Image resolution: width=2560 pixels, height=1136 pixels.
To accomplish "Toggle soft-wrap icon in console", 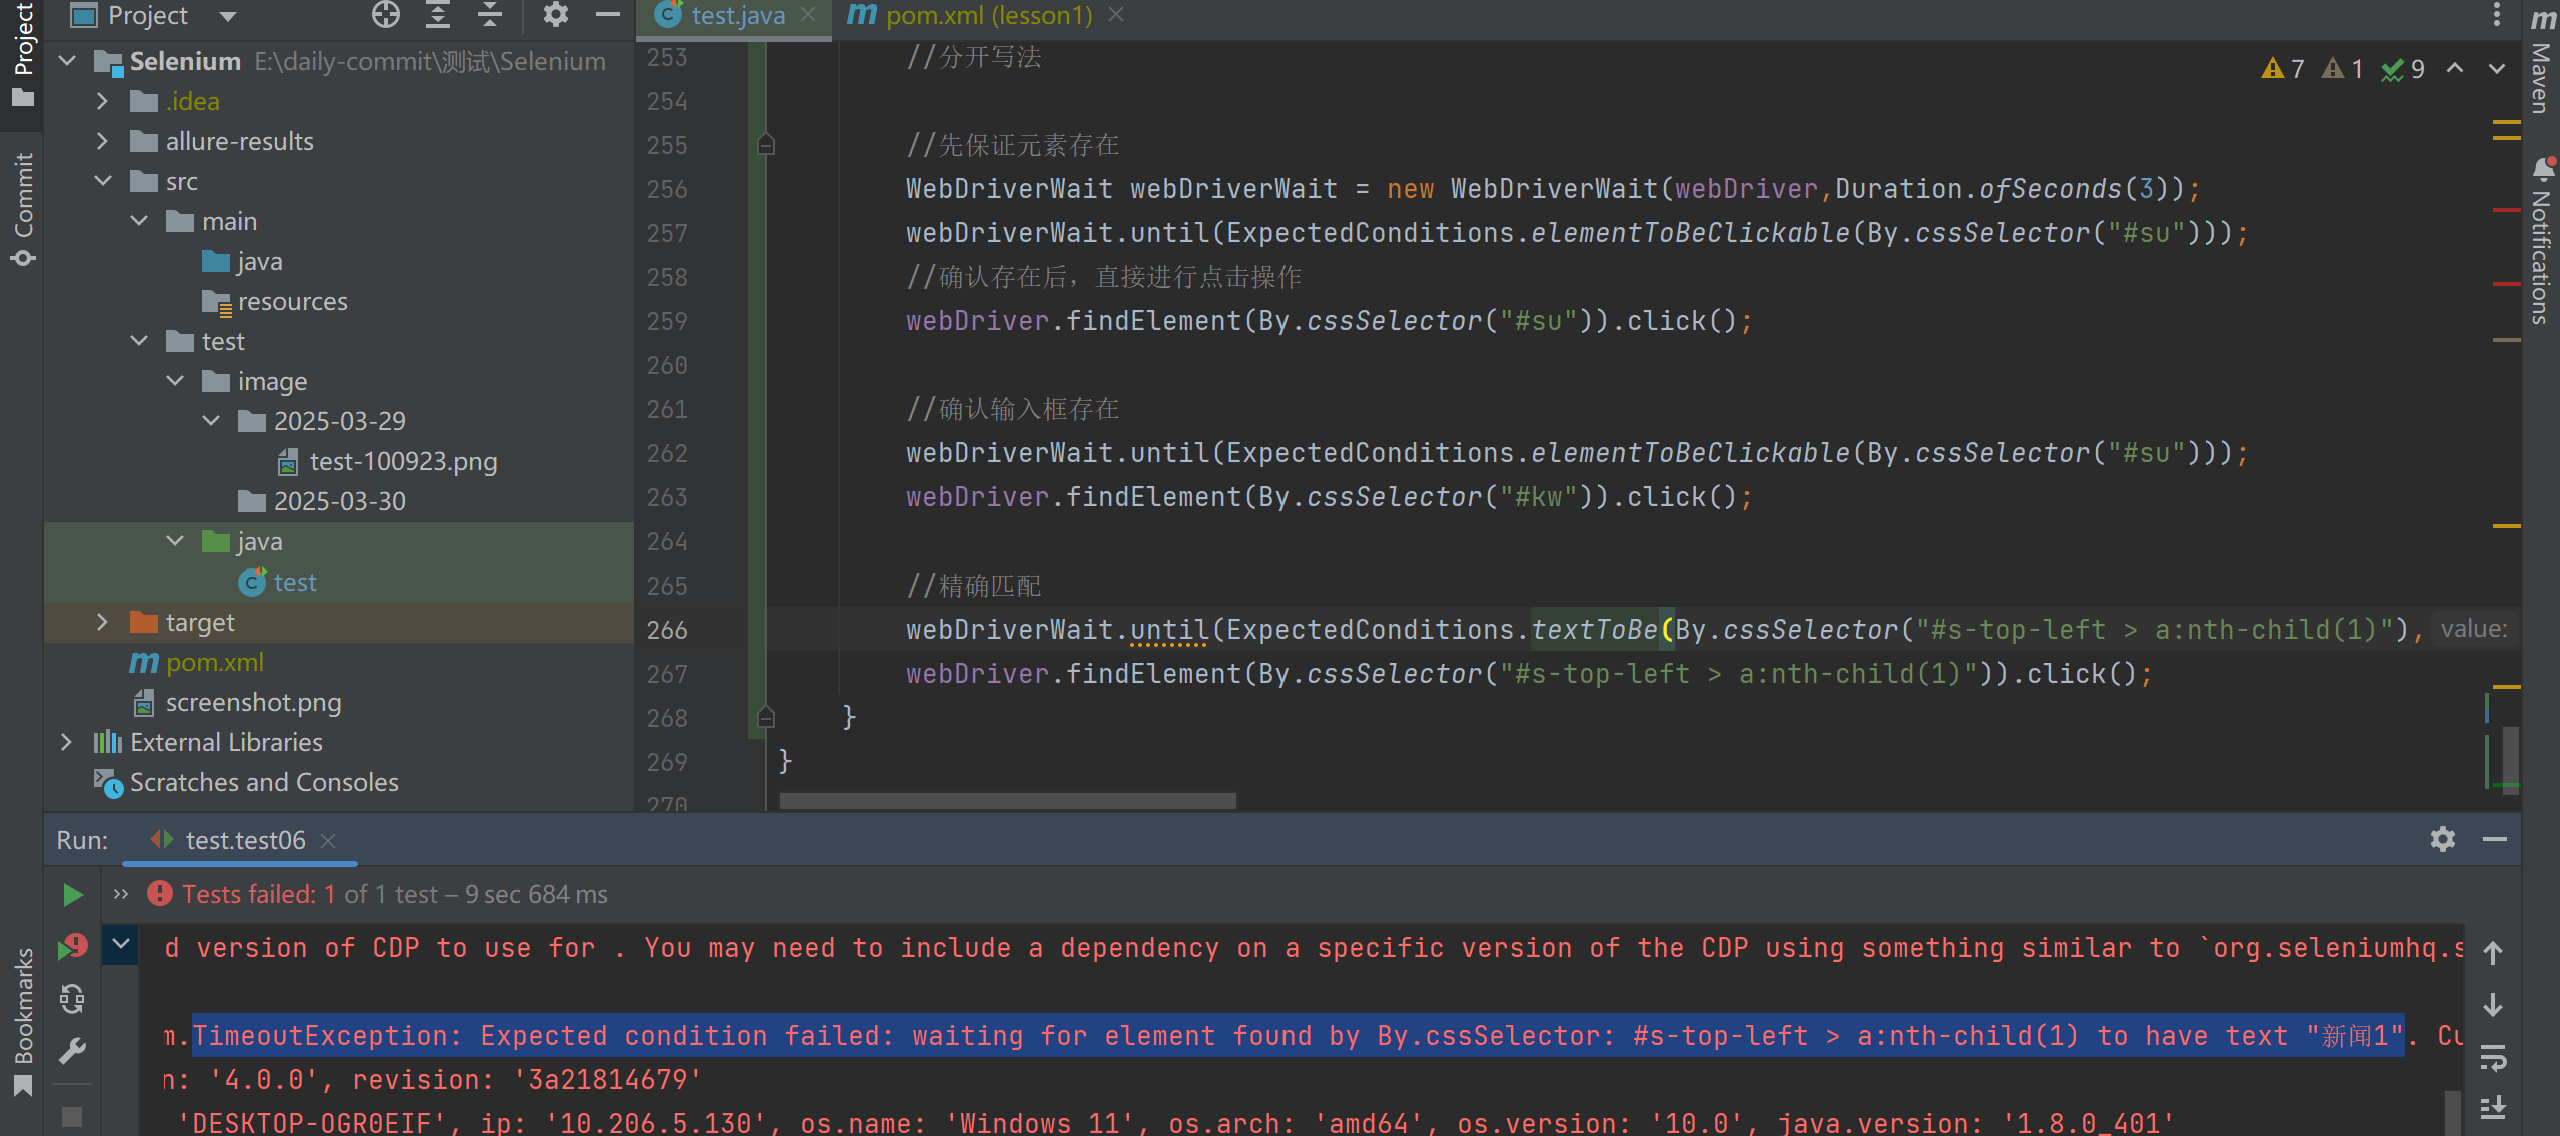I will tap(2493, 1057).
